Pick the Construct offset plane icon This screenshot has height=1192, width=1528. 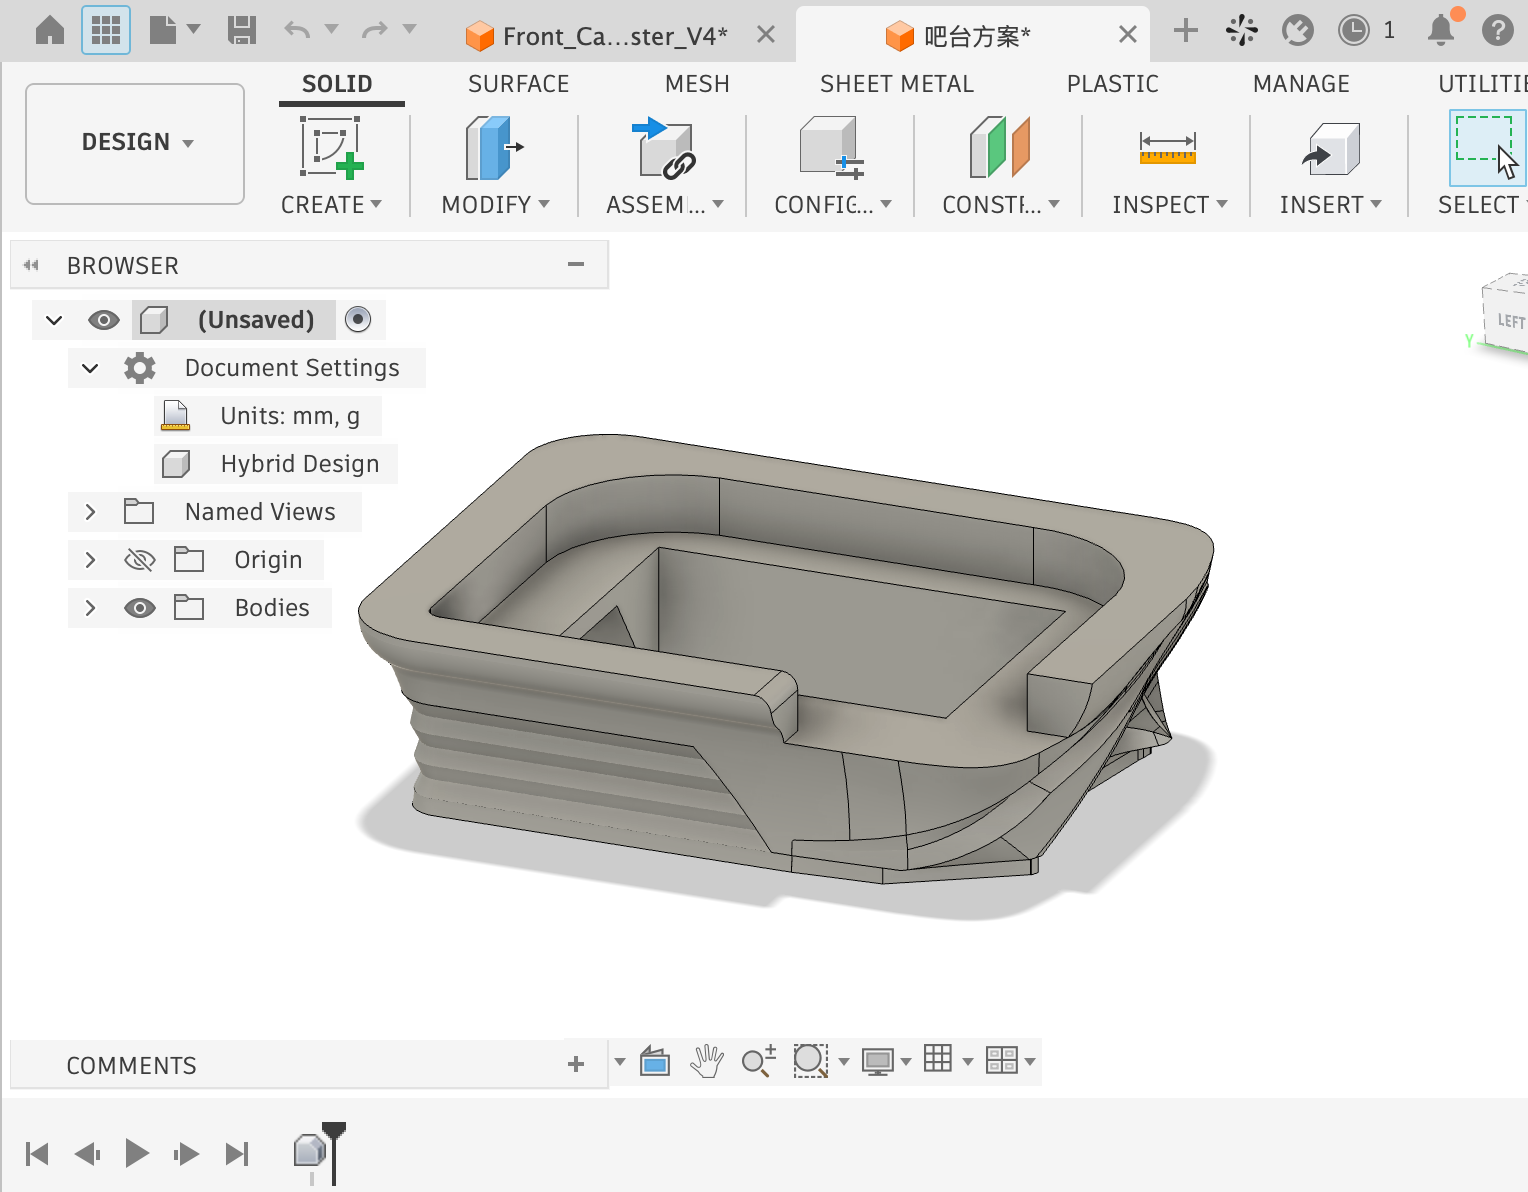999,147
